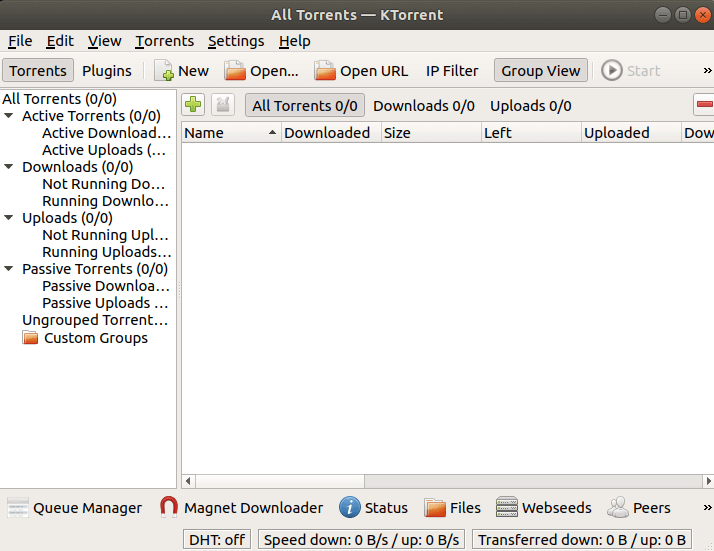This screenshot has width=714, height=551.
Task: Click the disabled Start play icon
Action: pyautogui.click(x=612, y=71)
